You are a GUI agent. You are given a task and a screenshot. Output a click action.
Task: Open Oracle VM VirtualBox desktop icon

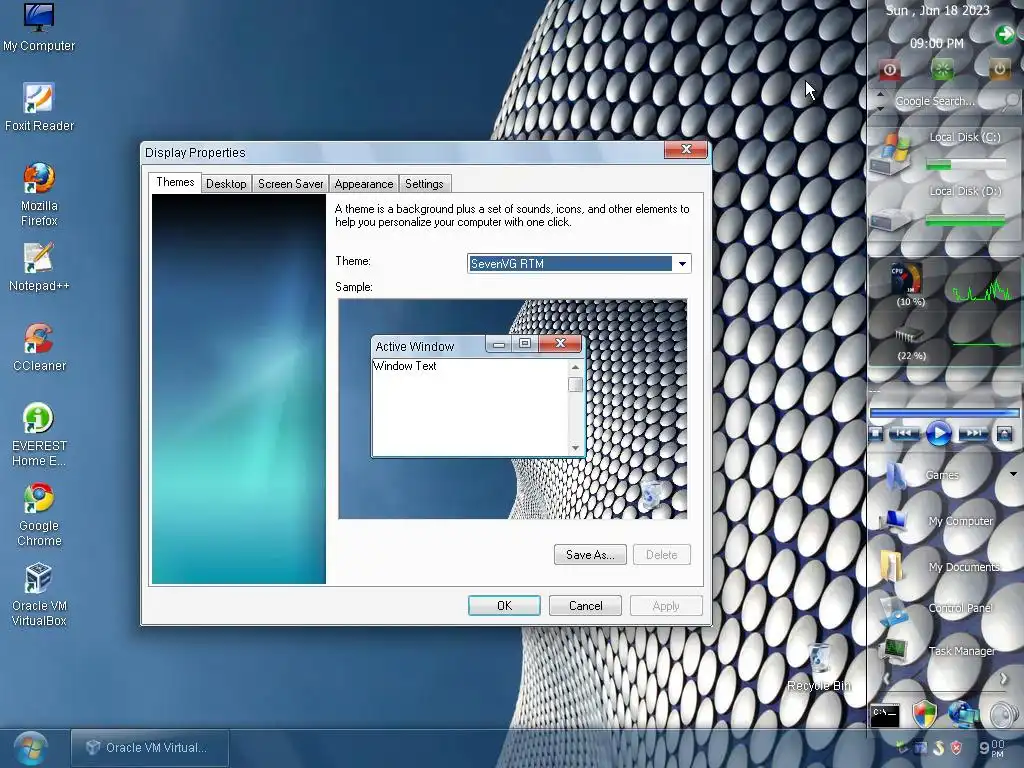coord(39,595)
